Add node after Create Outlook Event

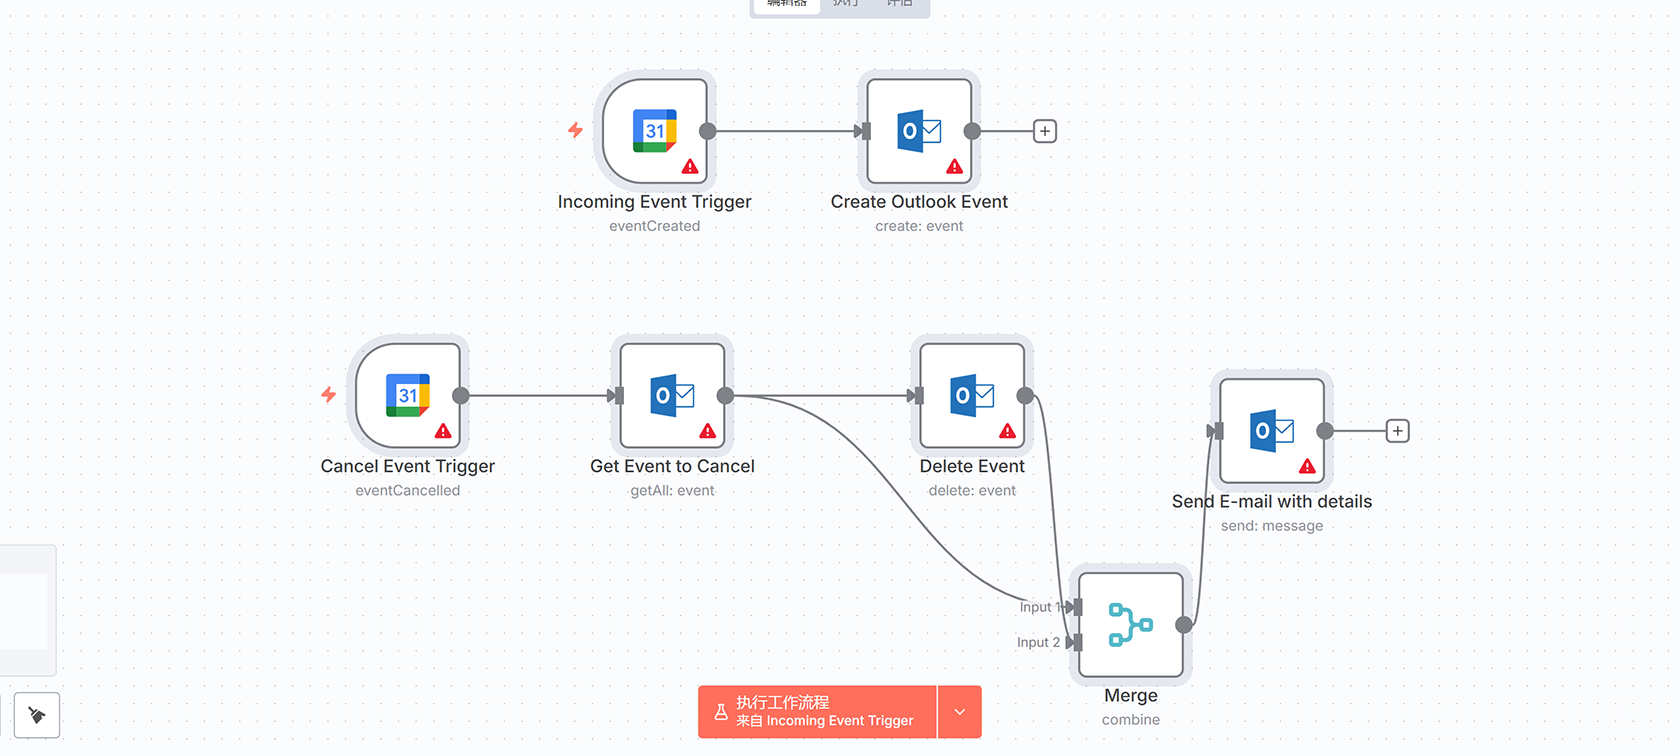tap(1045, 131)
